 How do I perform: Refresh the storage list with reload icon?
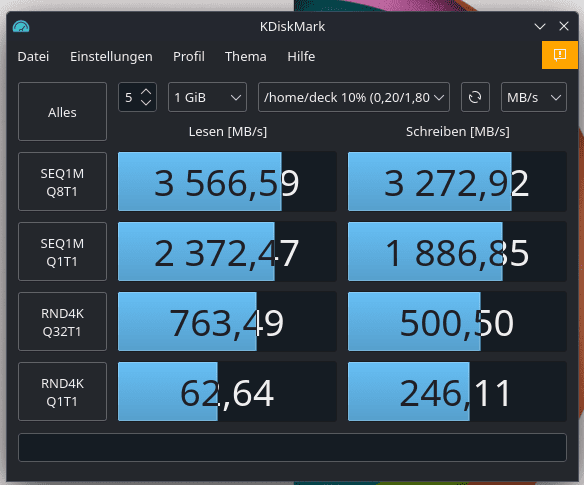click(475, 97)
